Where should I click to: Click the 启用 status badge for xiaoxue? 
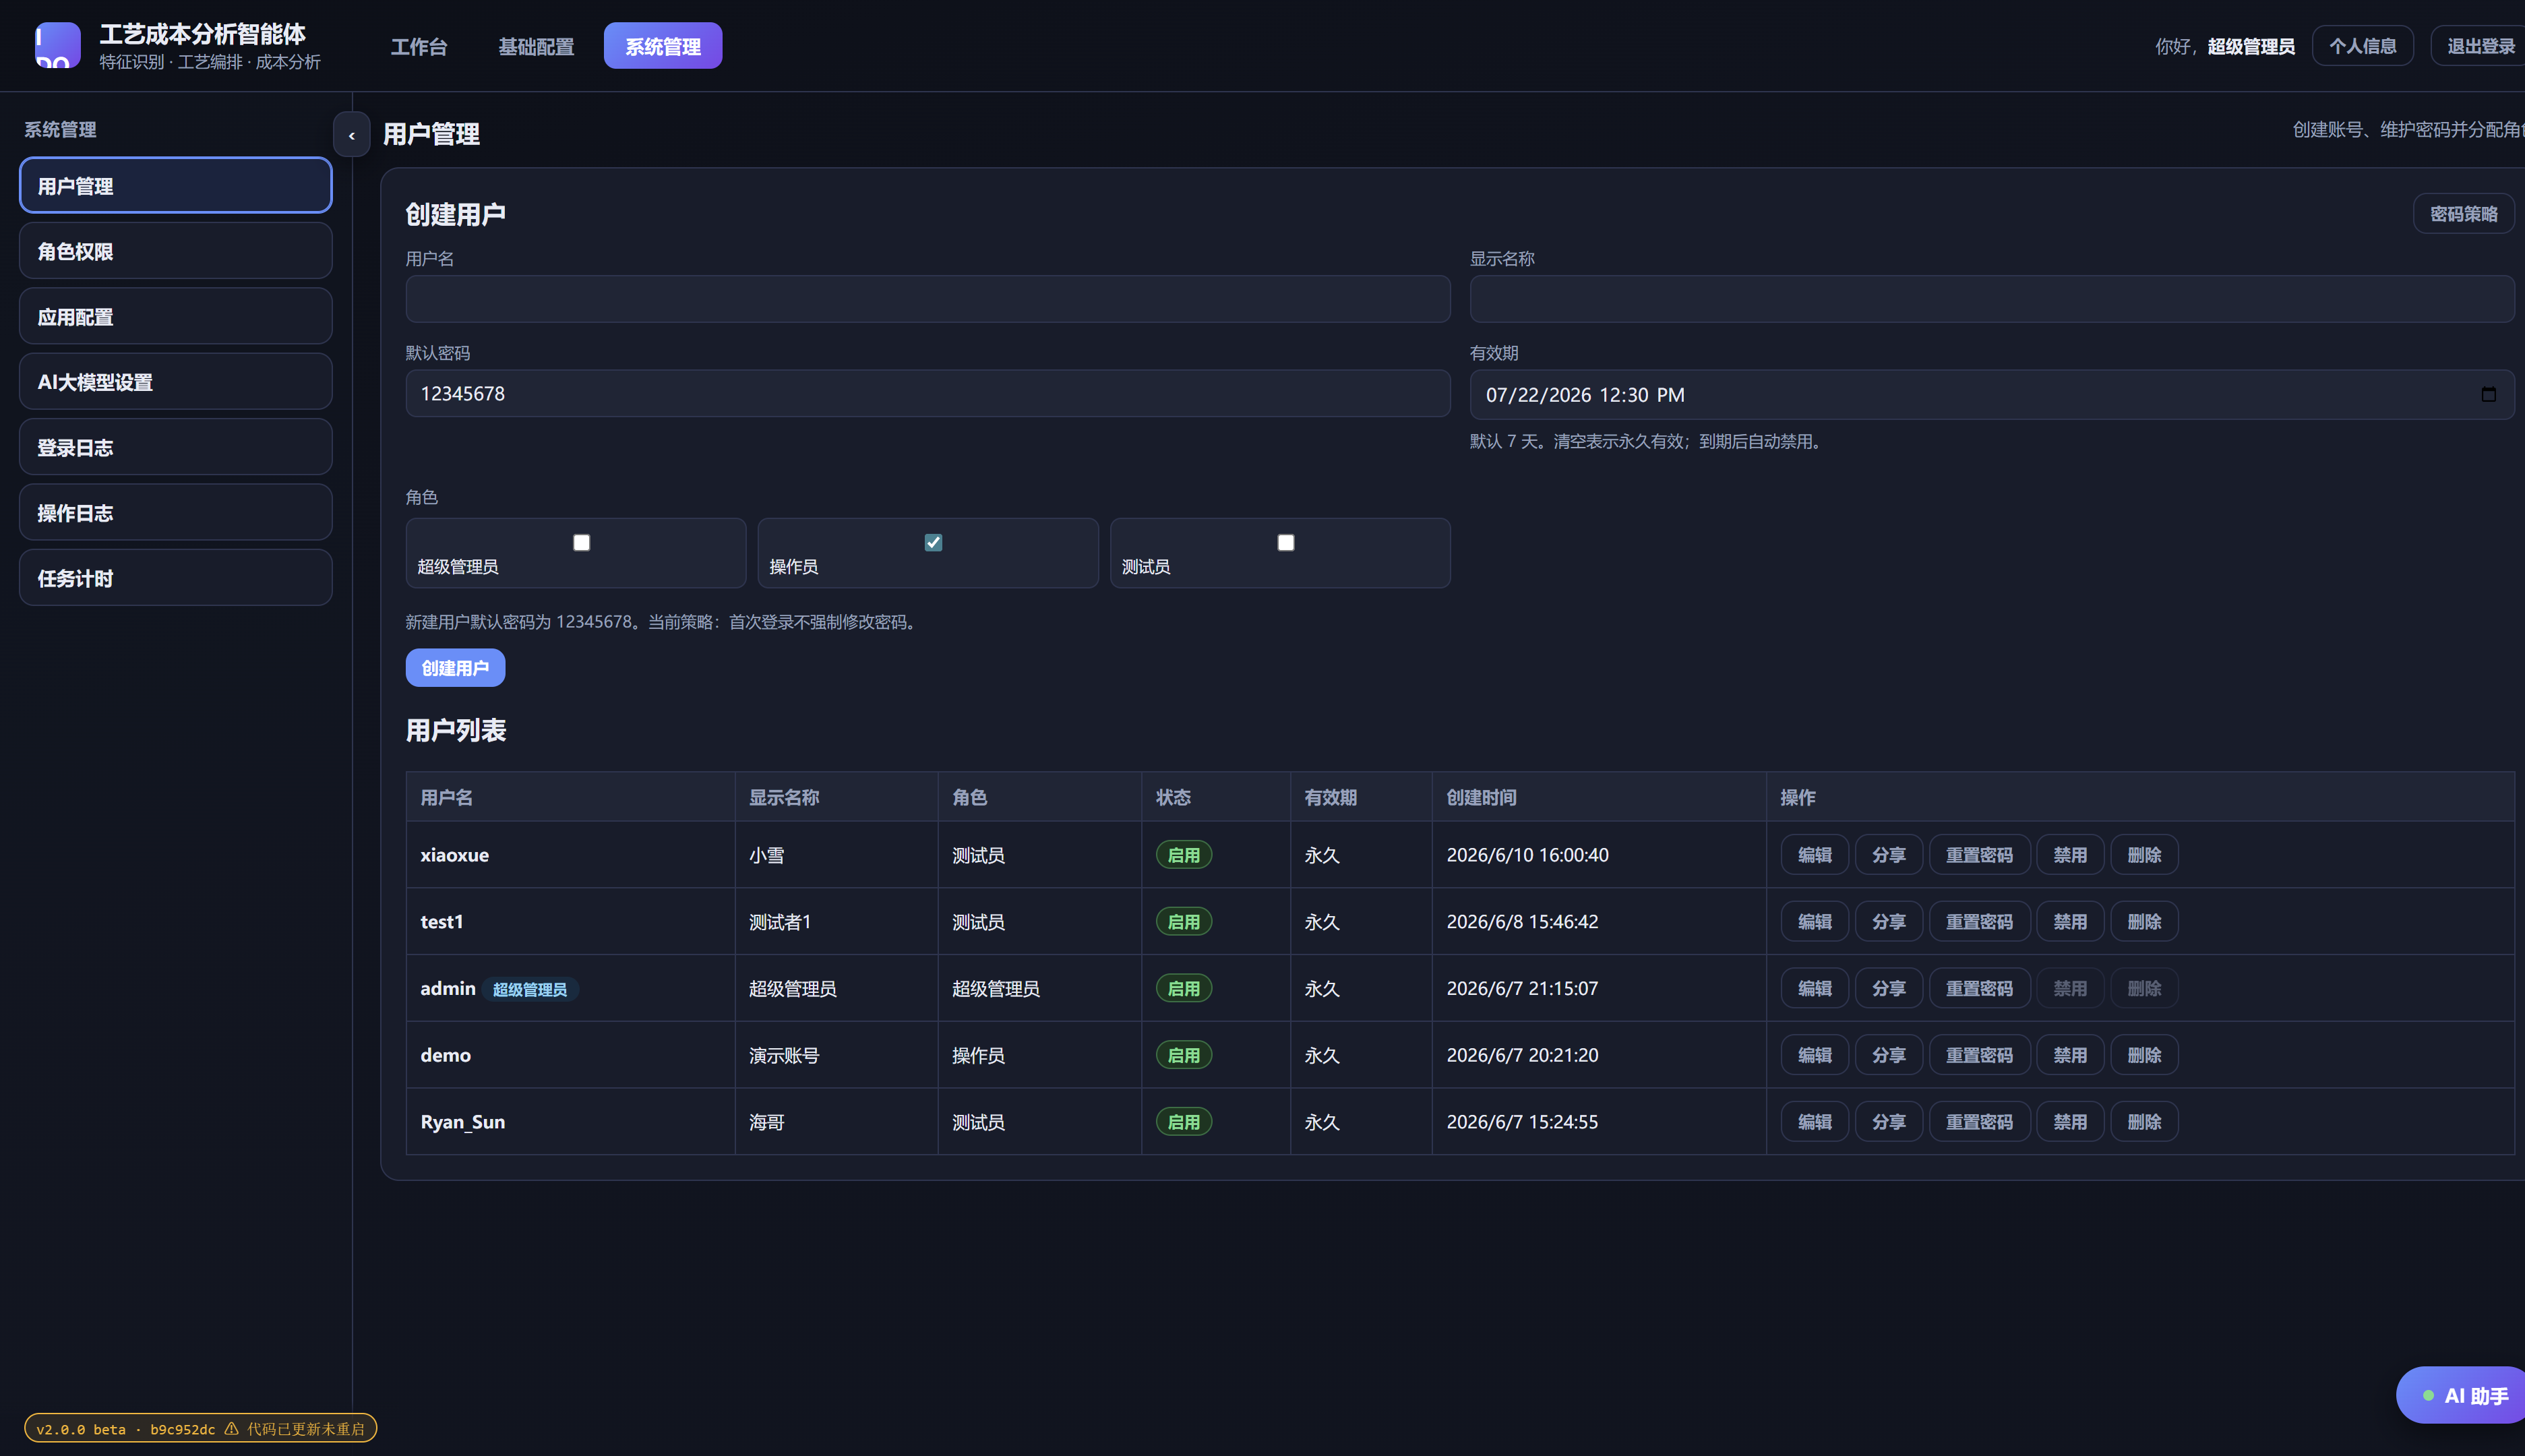click(x=1184, y=855)
